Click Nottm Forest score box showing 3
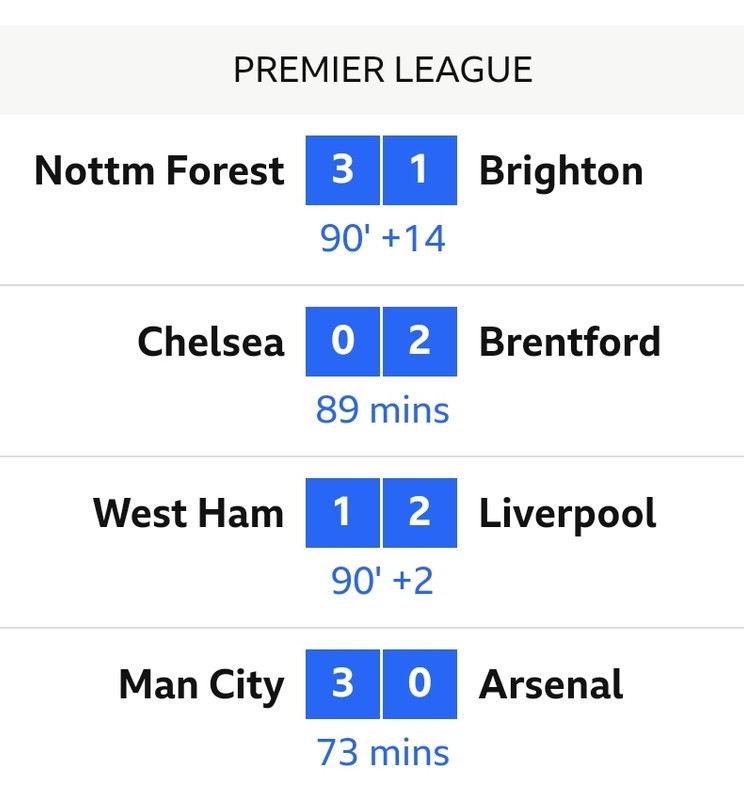Viewport: 744px width, 800px height. click(x=342, y=170)
